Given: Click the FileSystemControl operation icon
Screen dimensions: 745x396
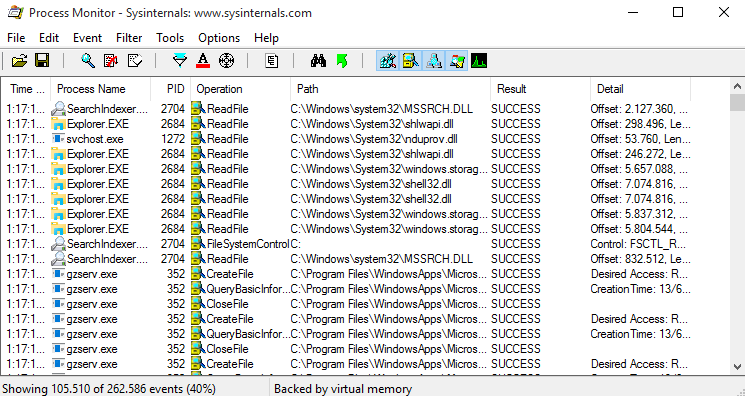Looking at the screenshot, I should [x=198, y=244].
